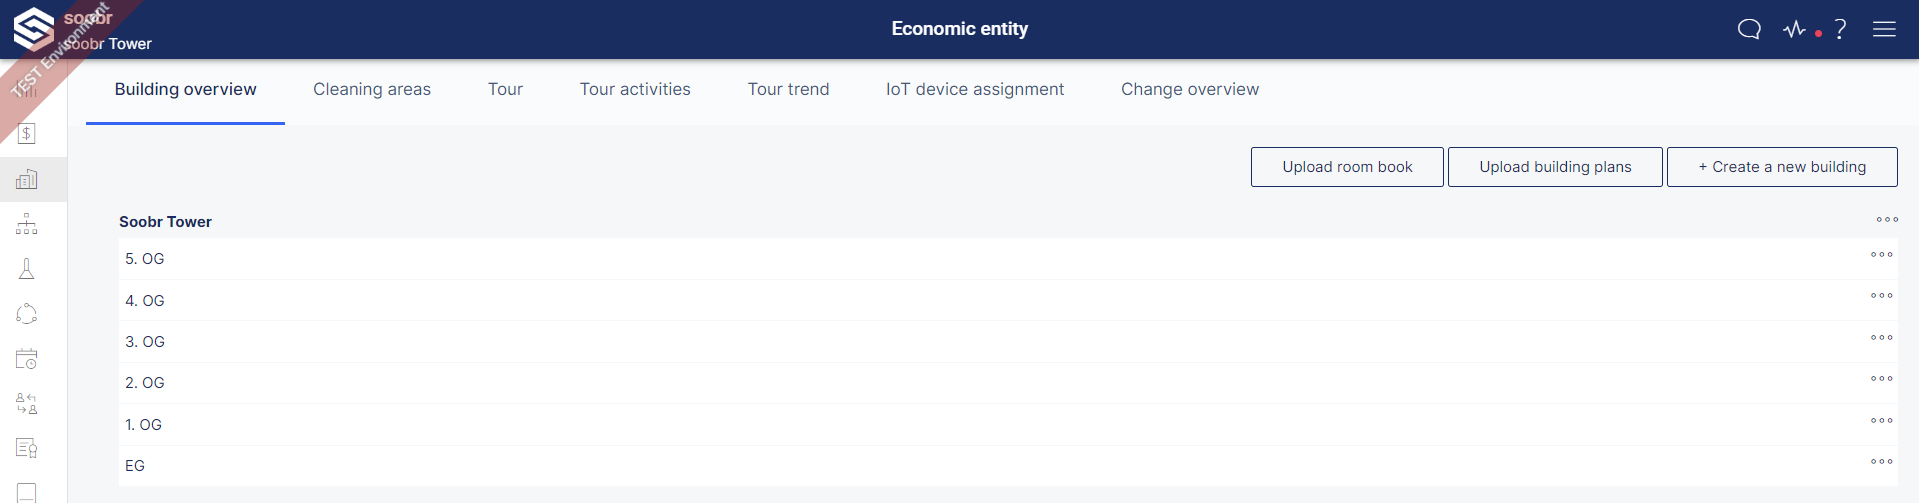Switch to the Cleaning areas tab
Image resolution: width=1919 pixels, height=503 pixels.
(372, 89)
